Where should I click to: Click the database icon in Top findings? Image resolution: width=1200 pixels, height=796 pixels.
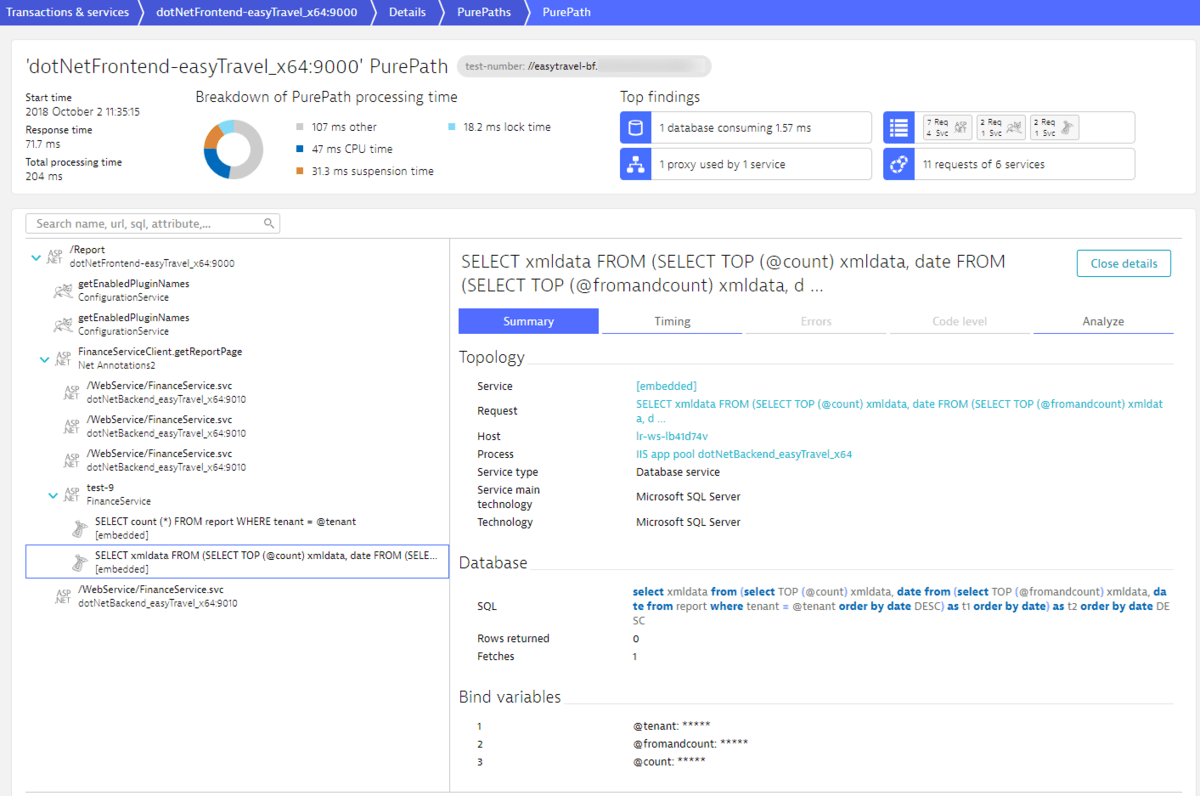pos(635,128)
